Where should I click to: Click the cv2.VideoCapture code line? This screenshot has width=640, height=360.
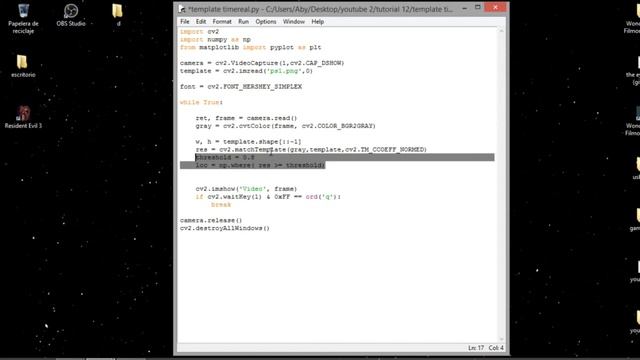coord(262,63)
